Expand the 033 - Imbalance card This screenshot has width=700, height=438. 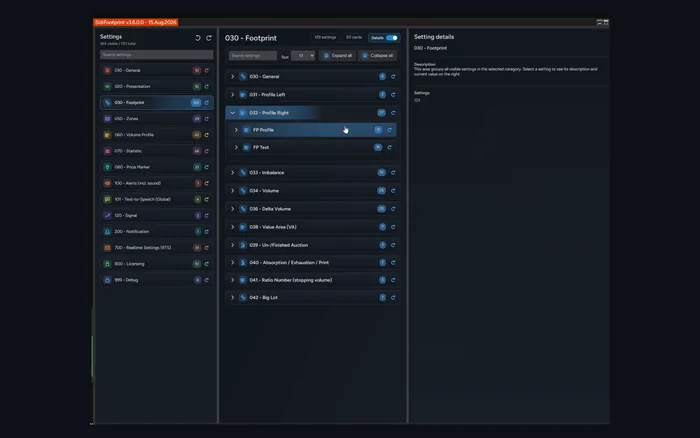pyautogui.click(x=233, y=172)
